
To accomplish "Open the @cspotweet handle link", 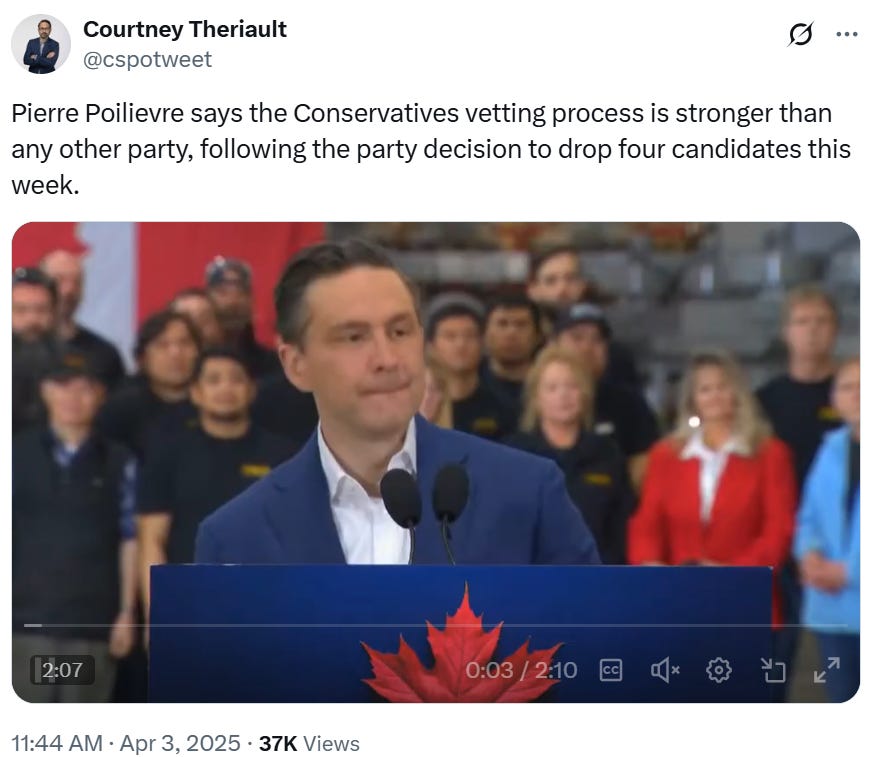I will pyautogui.click(x=148, y=60).
